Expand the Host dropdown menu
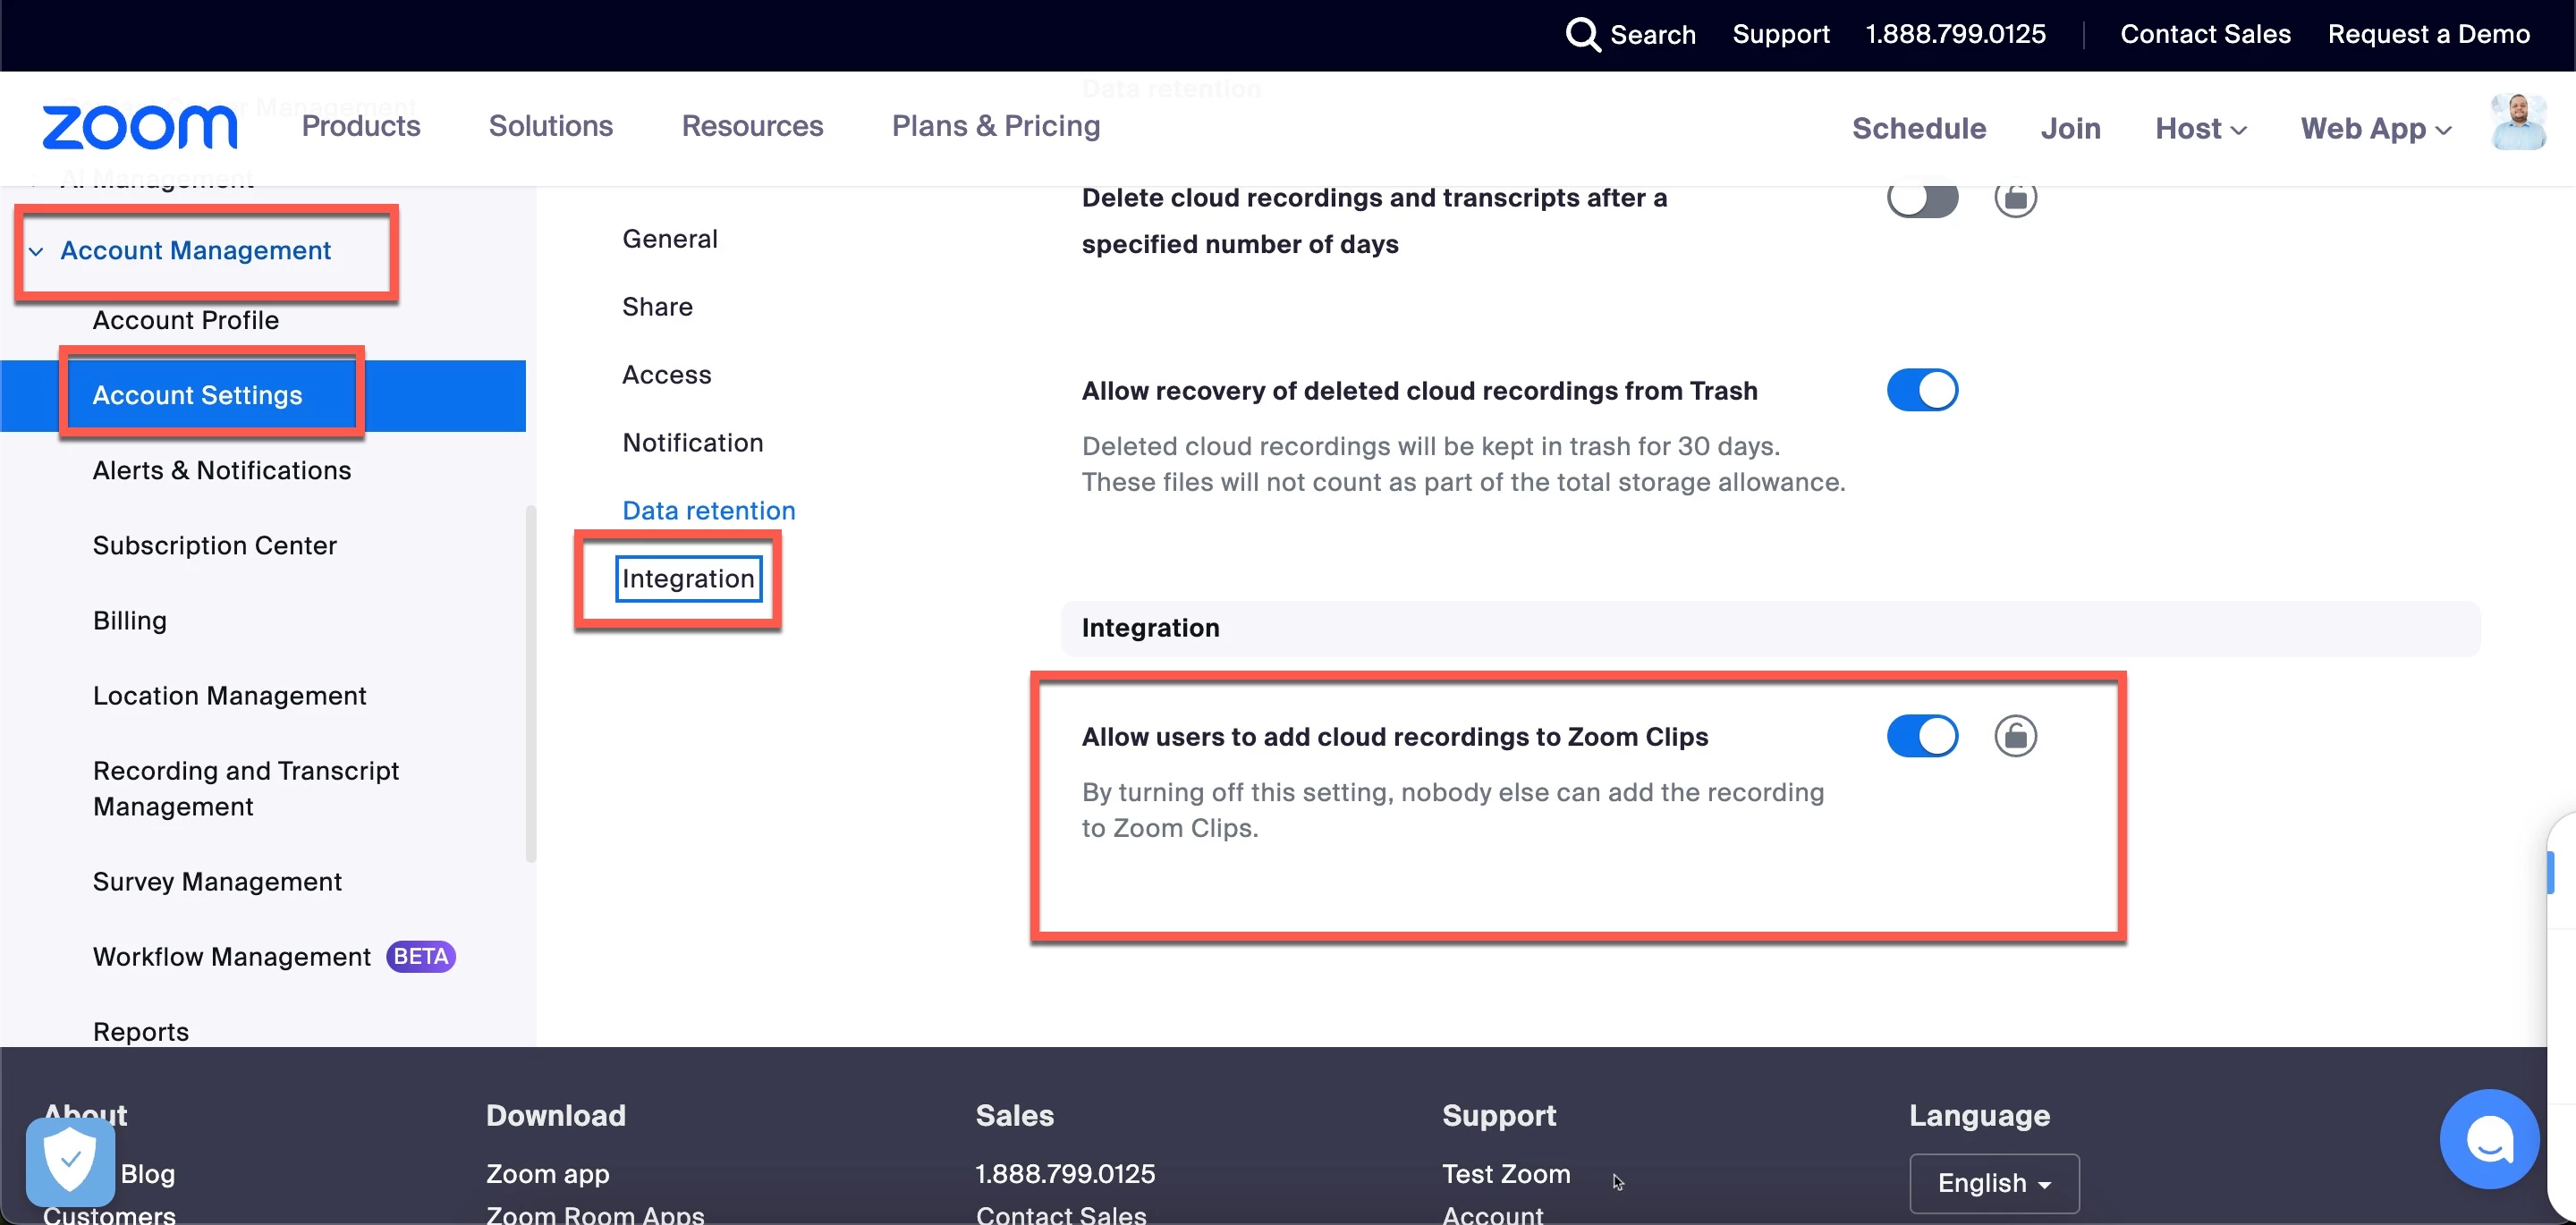This screenshot has height=1225, width=2576. coord(2200,129)
